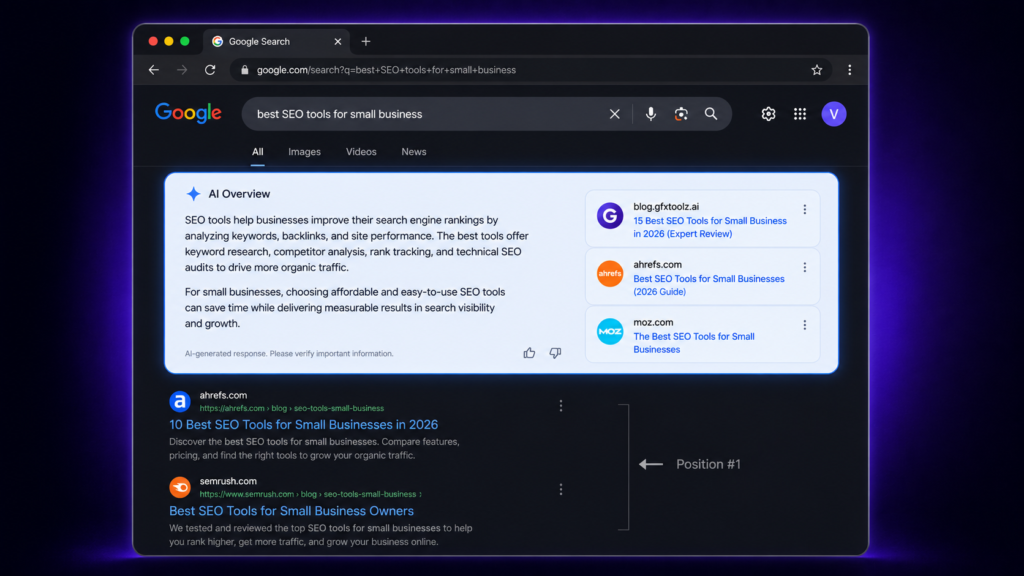Click the magnifying glass search button
The height and width of the screenshot is (576, 1024).
711,114
